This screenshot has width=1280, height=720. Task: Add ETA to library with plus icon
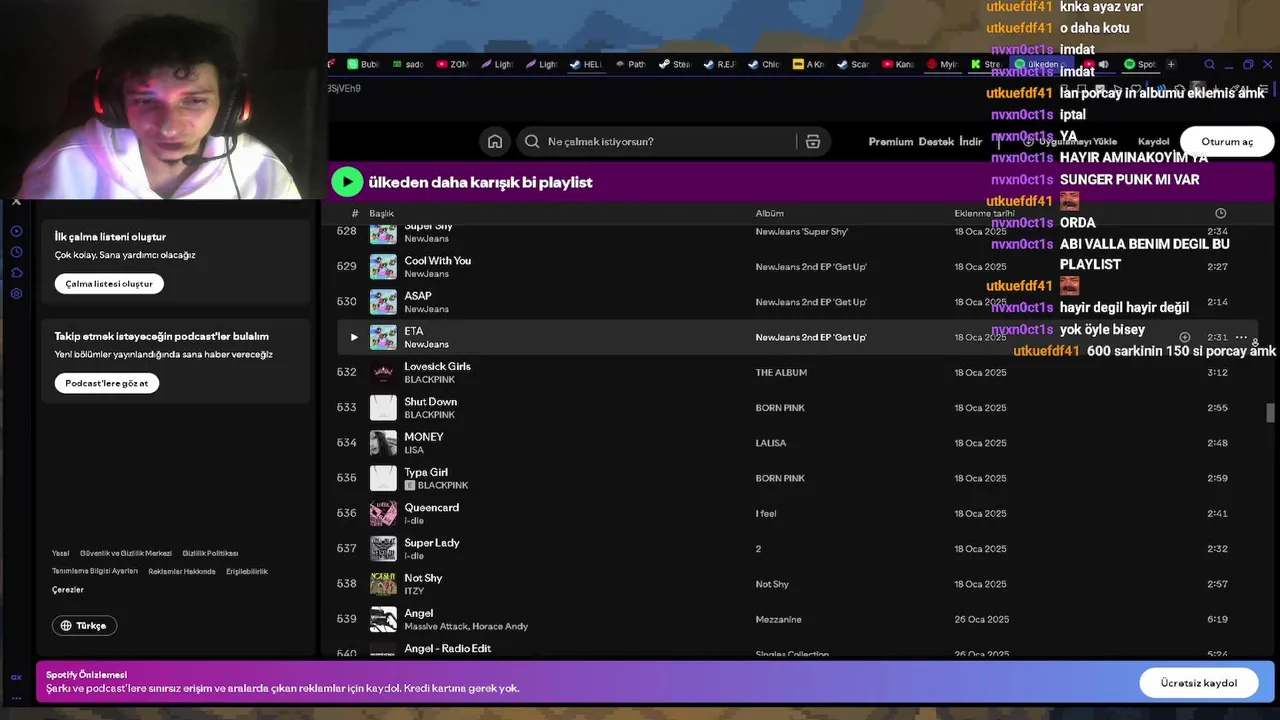point(1185,337)
